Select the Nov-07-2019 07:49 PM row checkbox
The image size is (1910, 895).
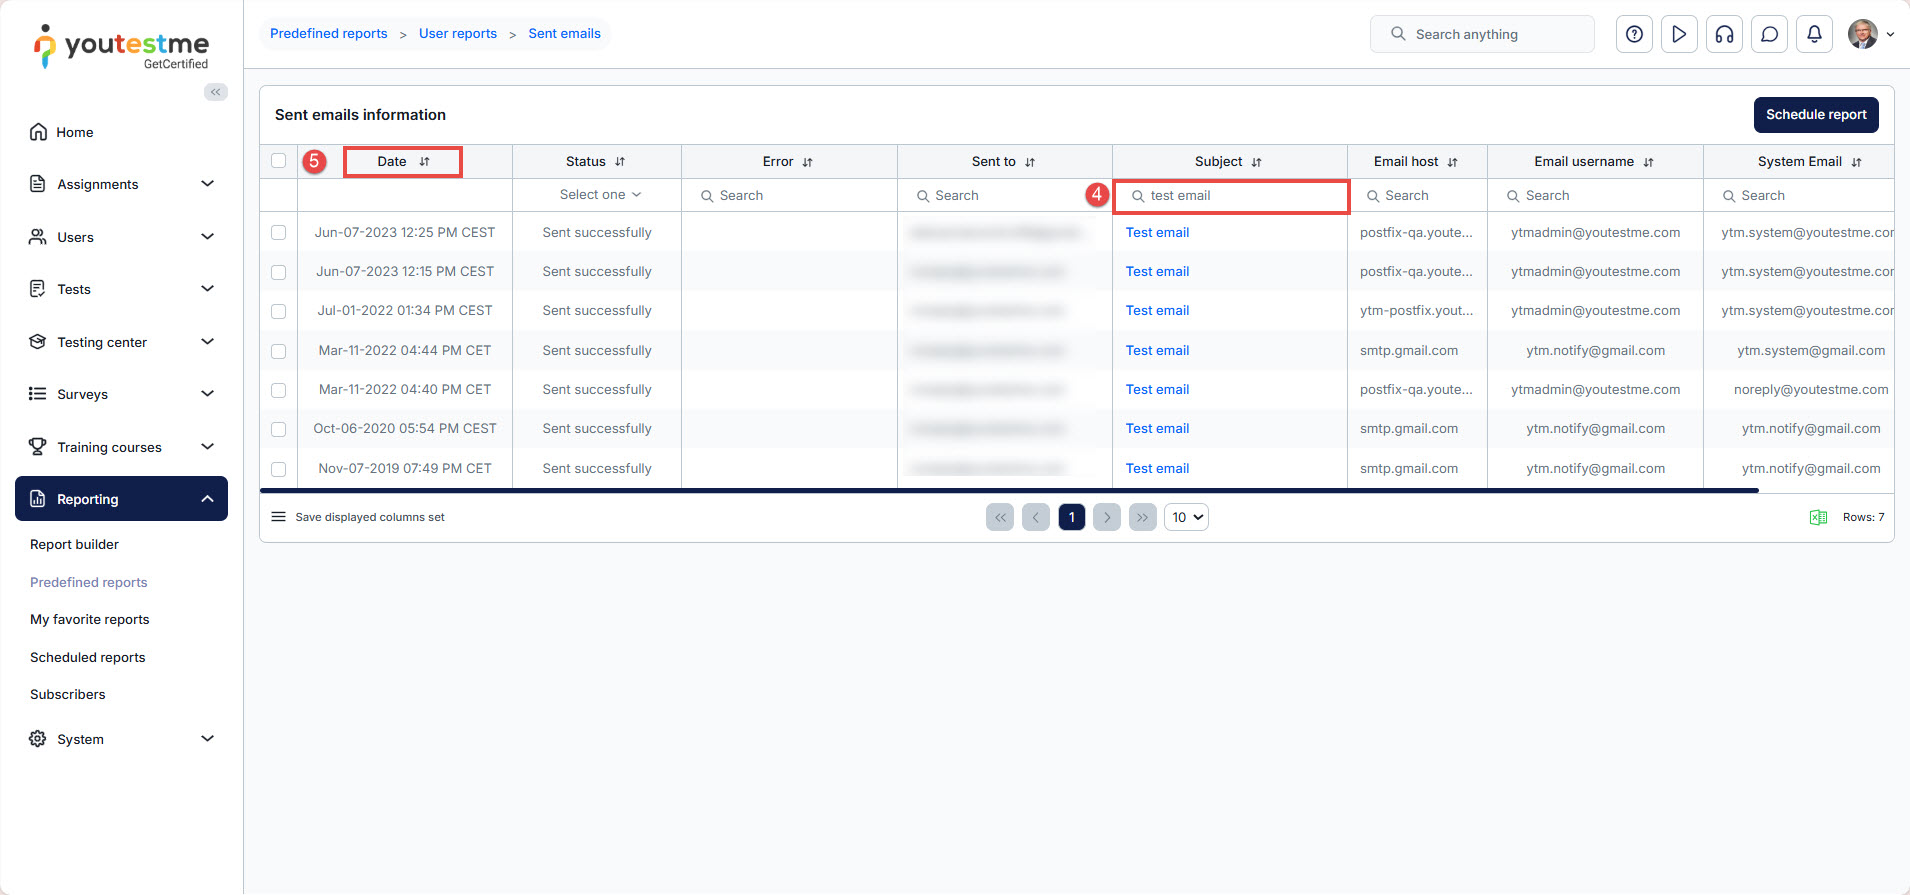(x=279, y=469)
